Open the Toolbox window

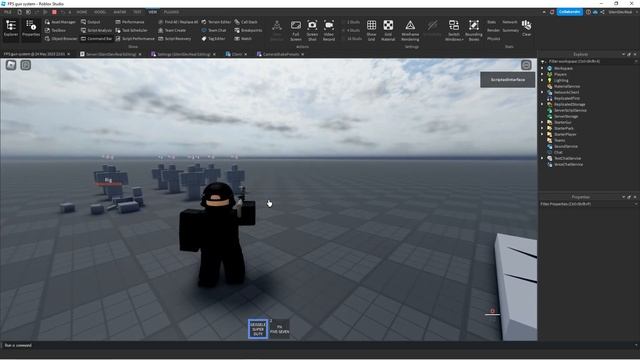point(56,30)
